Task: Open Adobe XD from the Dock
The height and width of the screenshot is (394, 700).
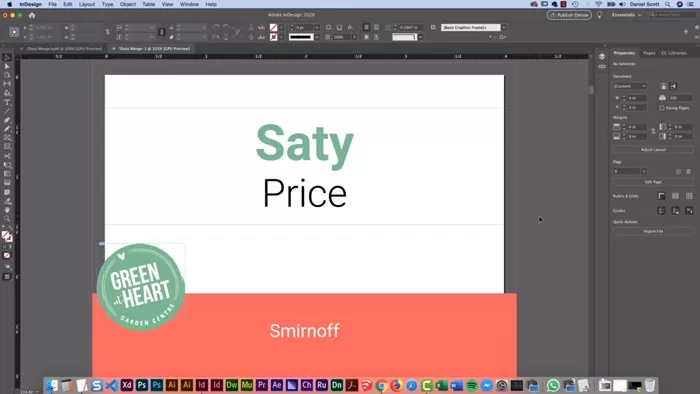Action: (x=127, y=385)
